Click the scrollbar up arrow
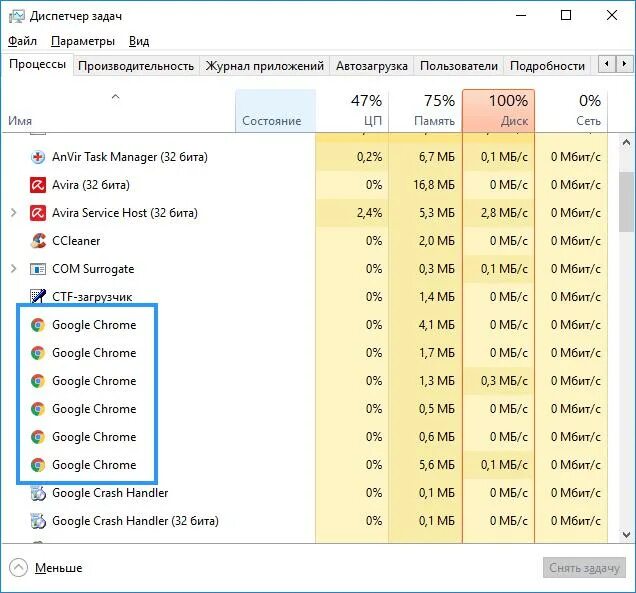This screenshot has width=636, height=593. (626, 142)
